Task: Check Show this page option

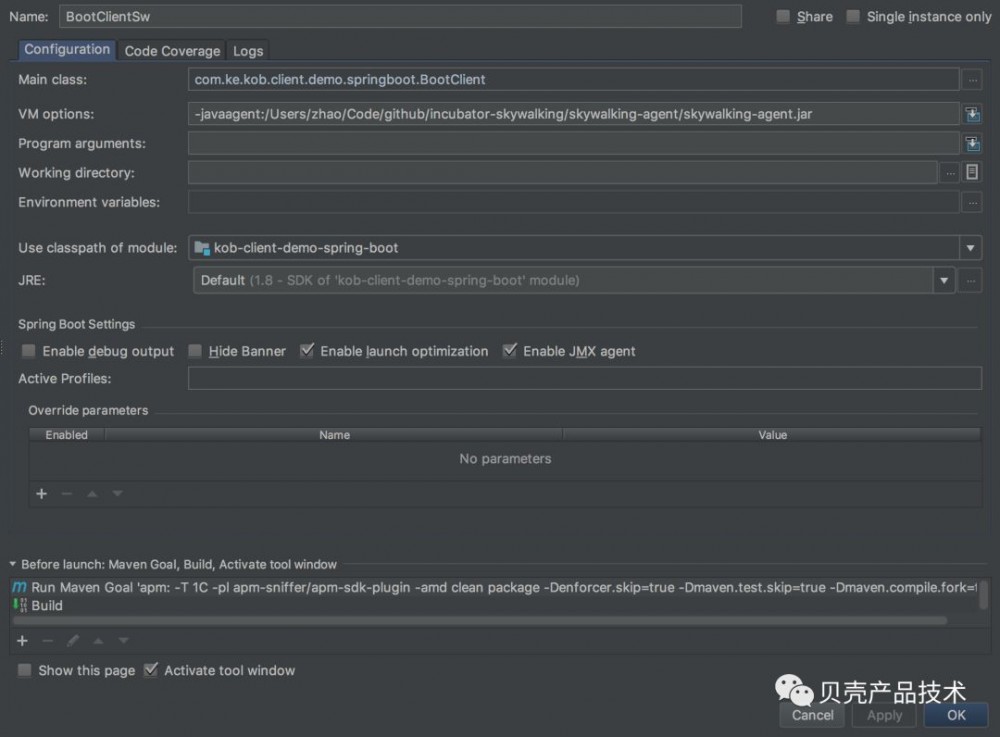Action: point(24,670)
